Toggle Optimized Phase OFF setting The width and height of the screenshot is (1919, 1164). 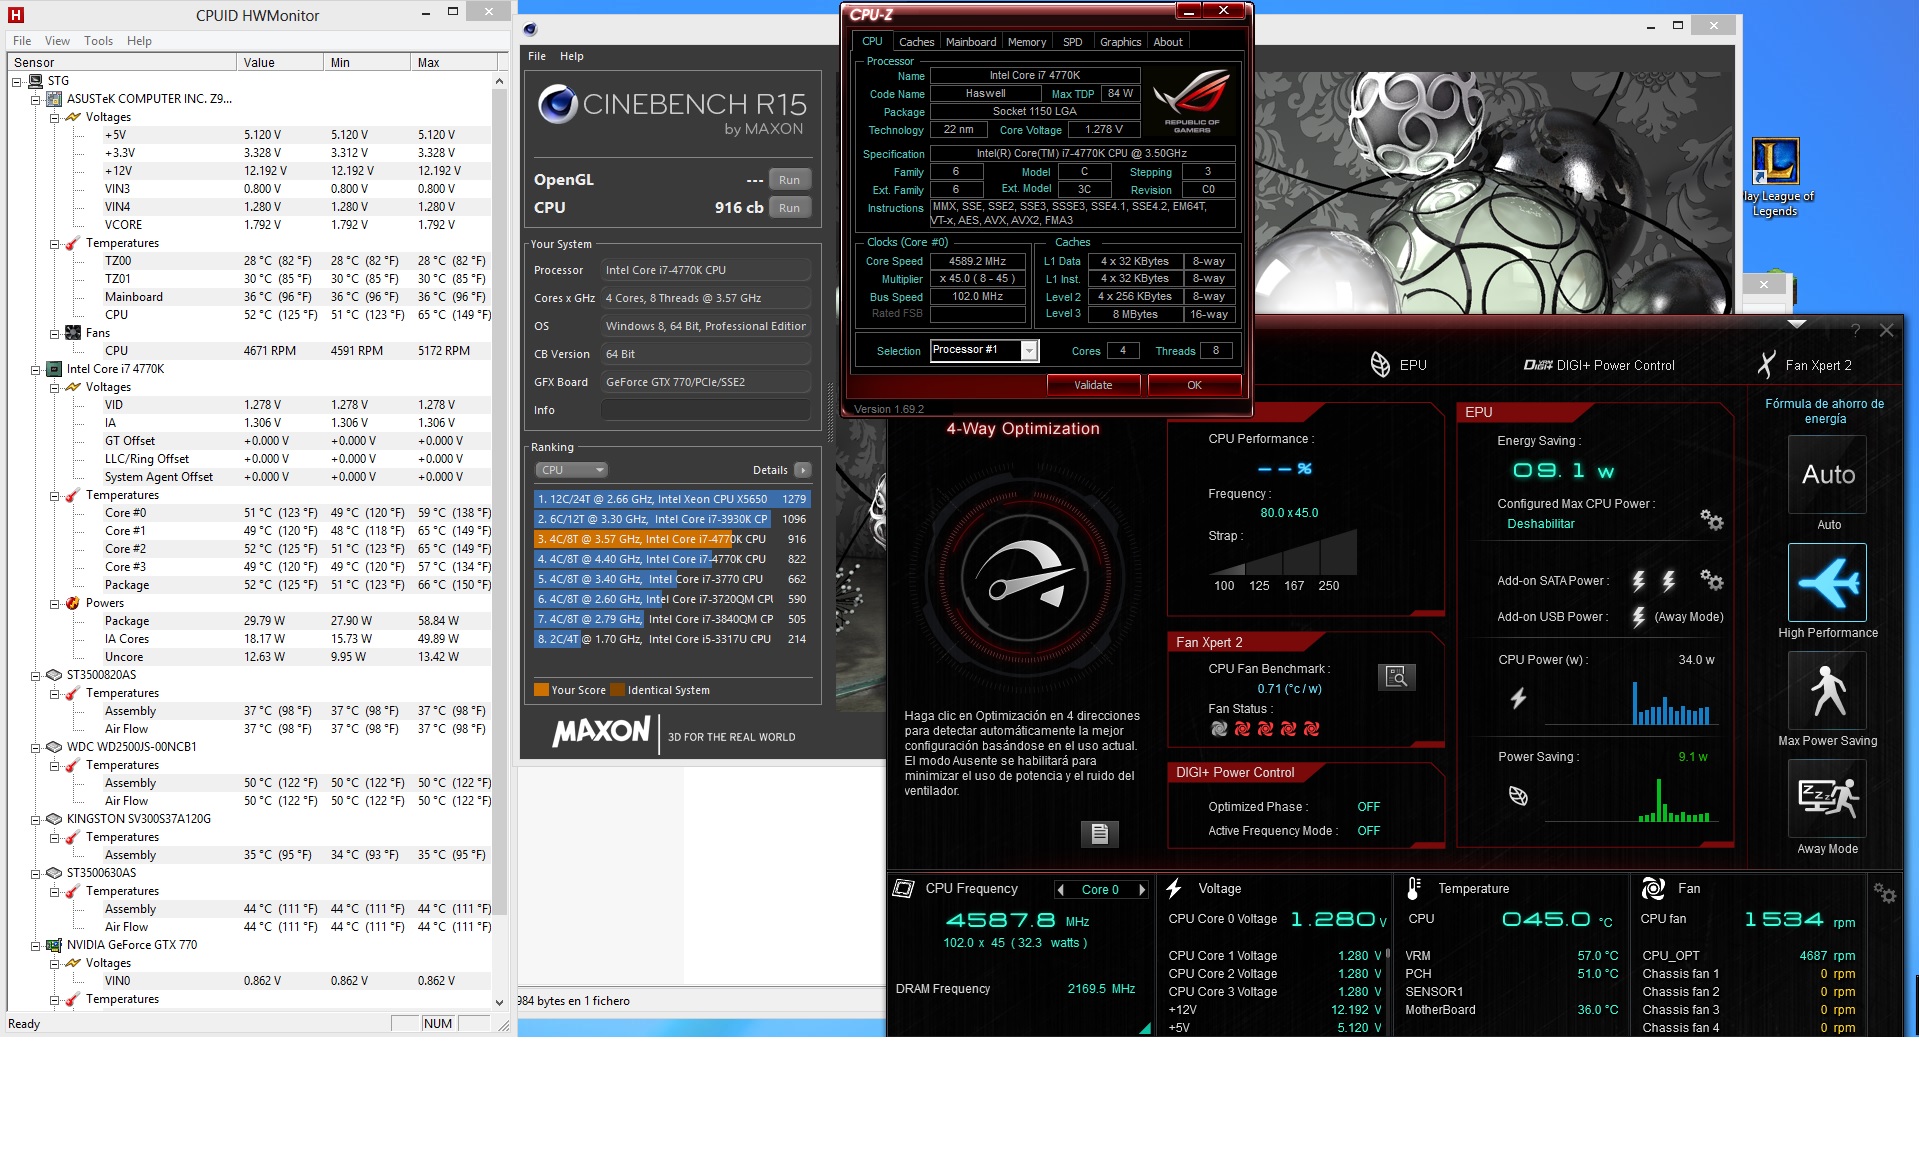pyautogui.click(x=1368, y=807)
